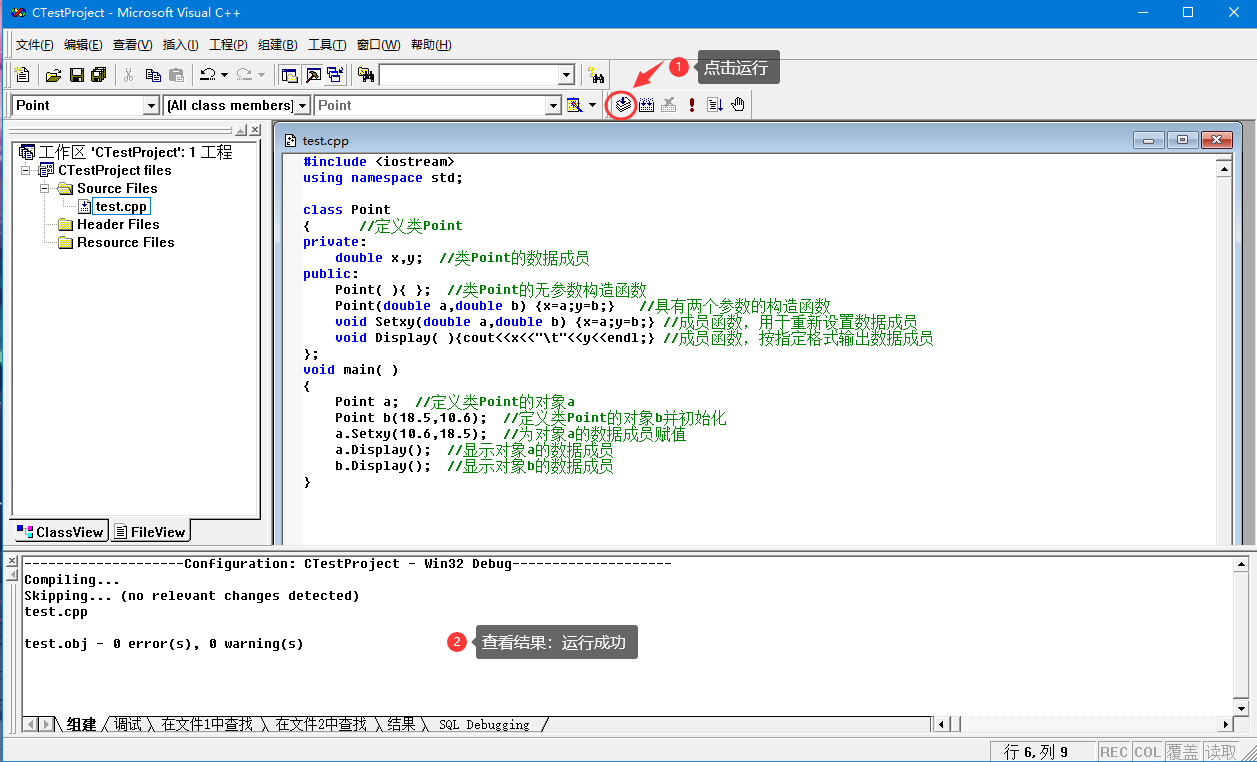Close the workspace panel with its X

click(255, 130)
